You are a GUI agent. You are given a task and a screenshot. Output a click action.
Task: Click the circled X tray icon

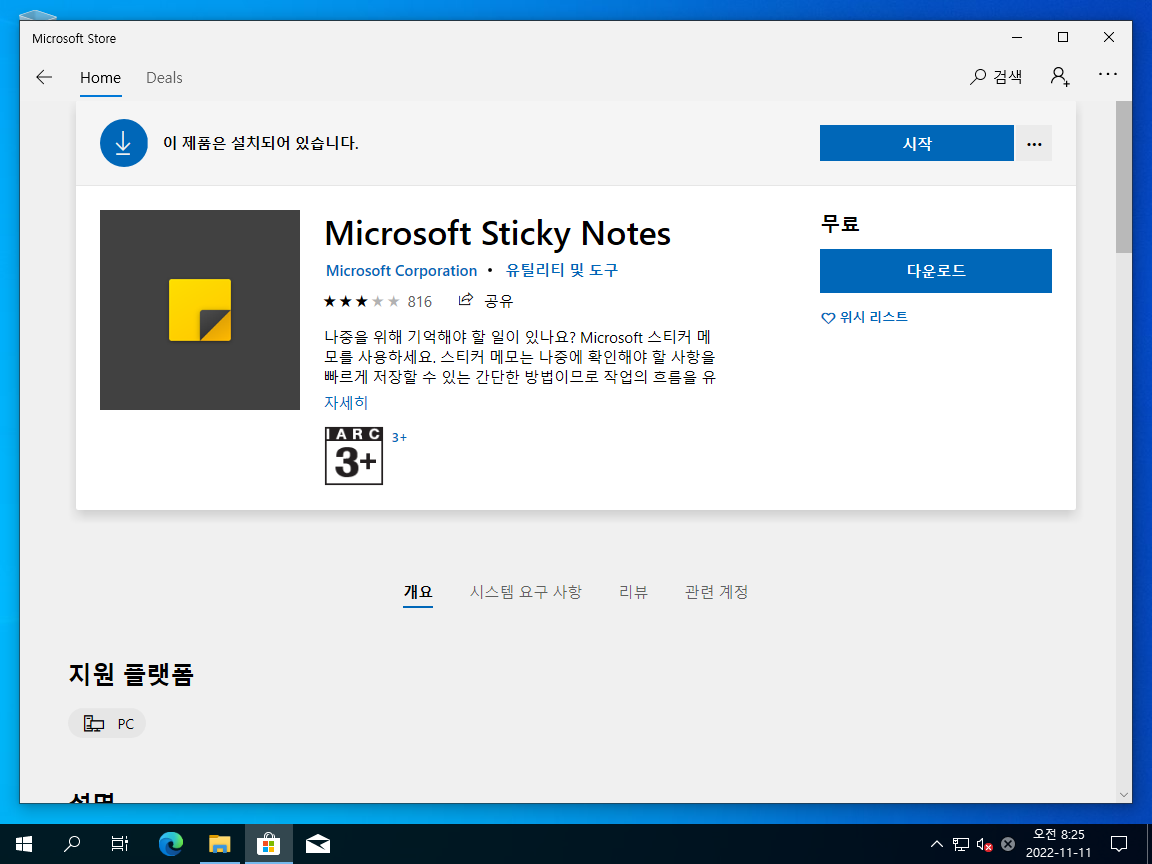pos(1008,844)
